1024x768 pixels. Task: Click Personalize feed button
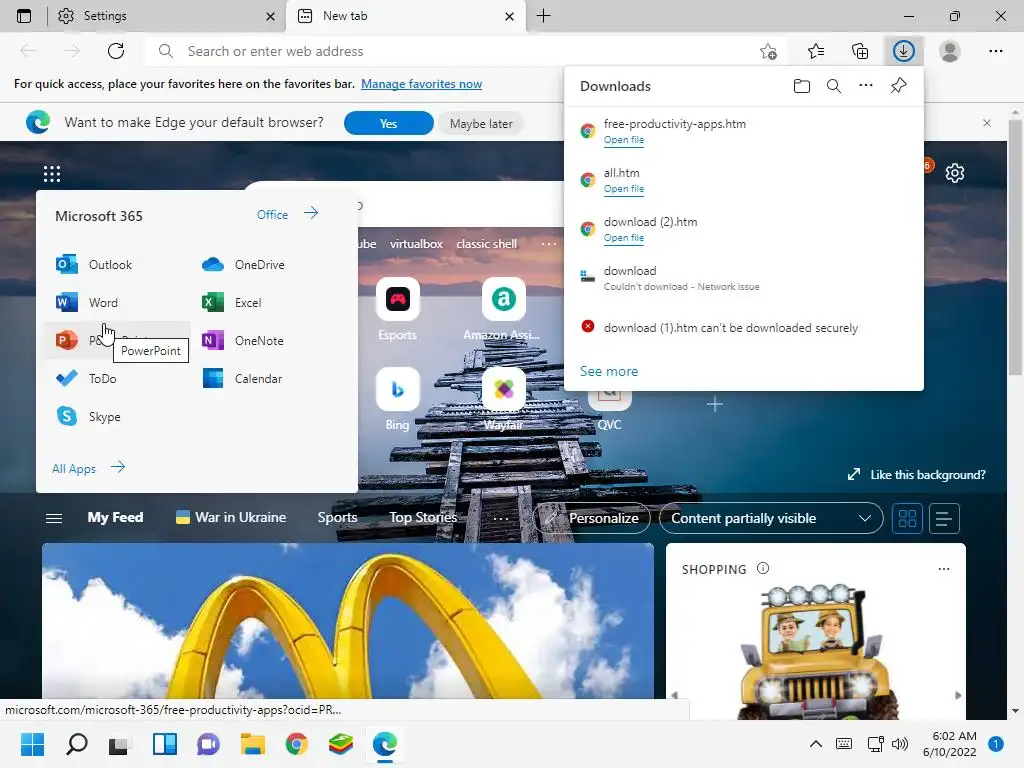(x=592, y=519)
